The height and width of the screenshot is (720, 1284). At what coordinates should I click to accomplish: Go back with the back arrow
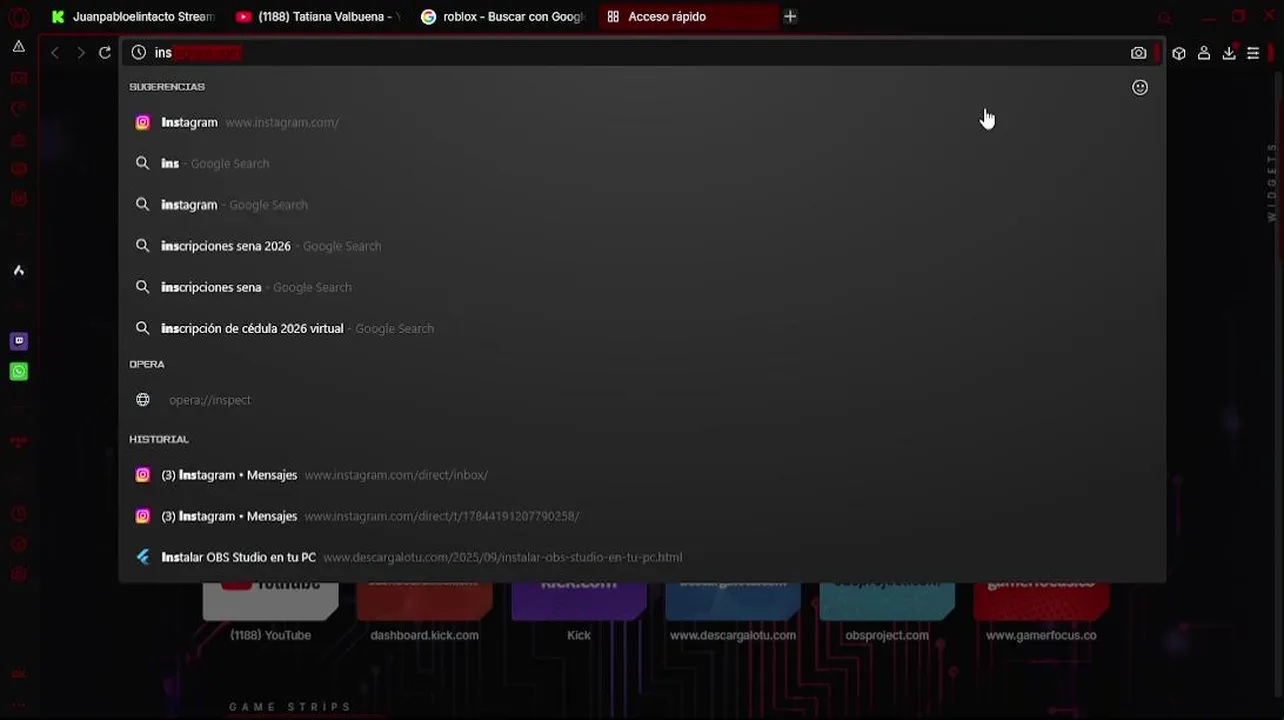(x=55, y=53)
